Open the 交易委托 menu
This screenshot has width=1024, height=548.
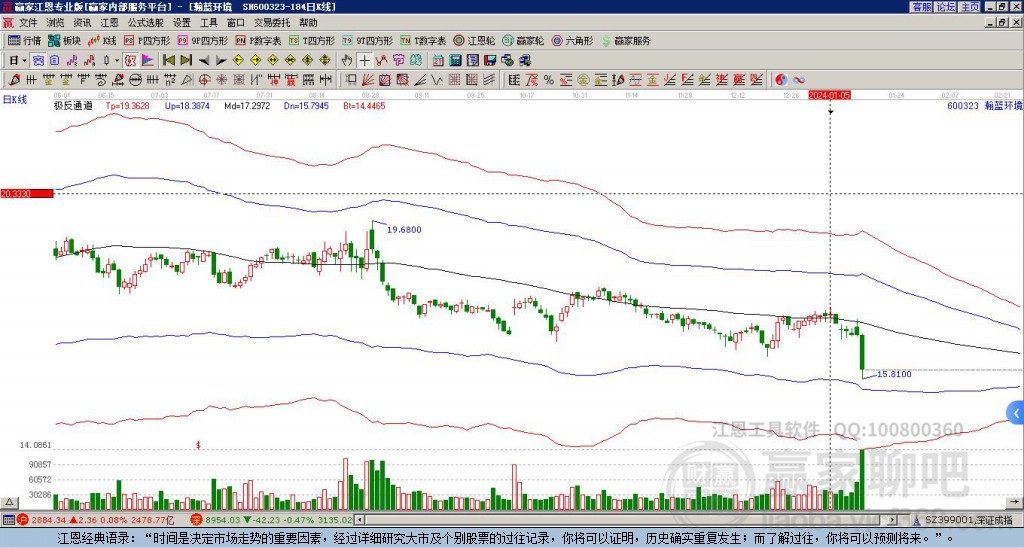(x=272, y=23)
